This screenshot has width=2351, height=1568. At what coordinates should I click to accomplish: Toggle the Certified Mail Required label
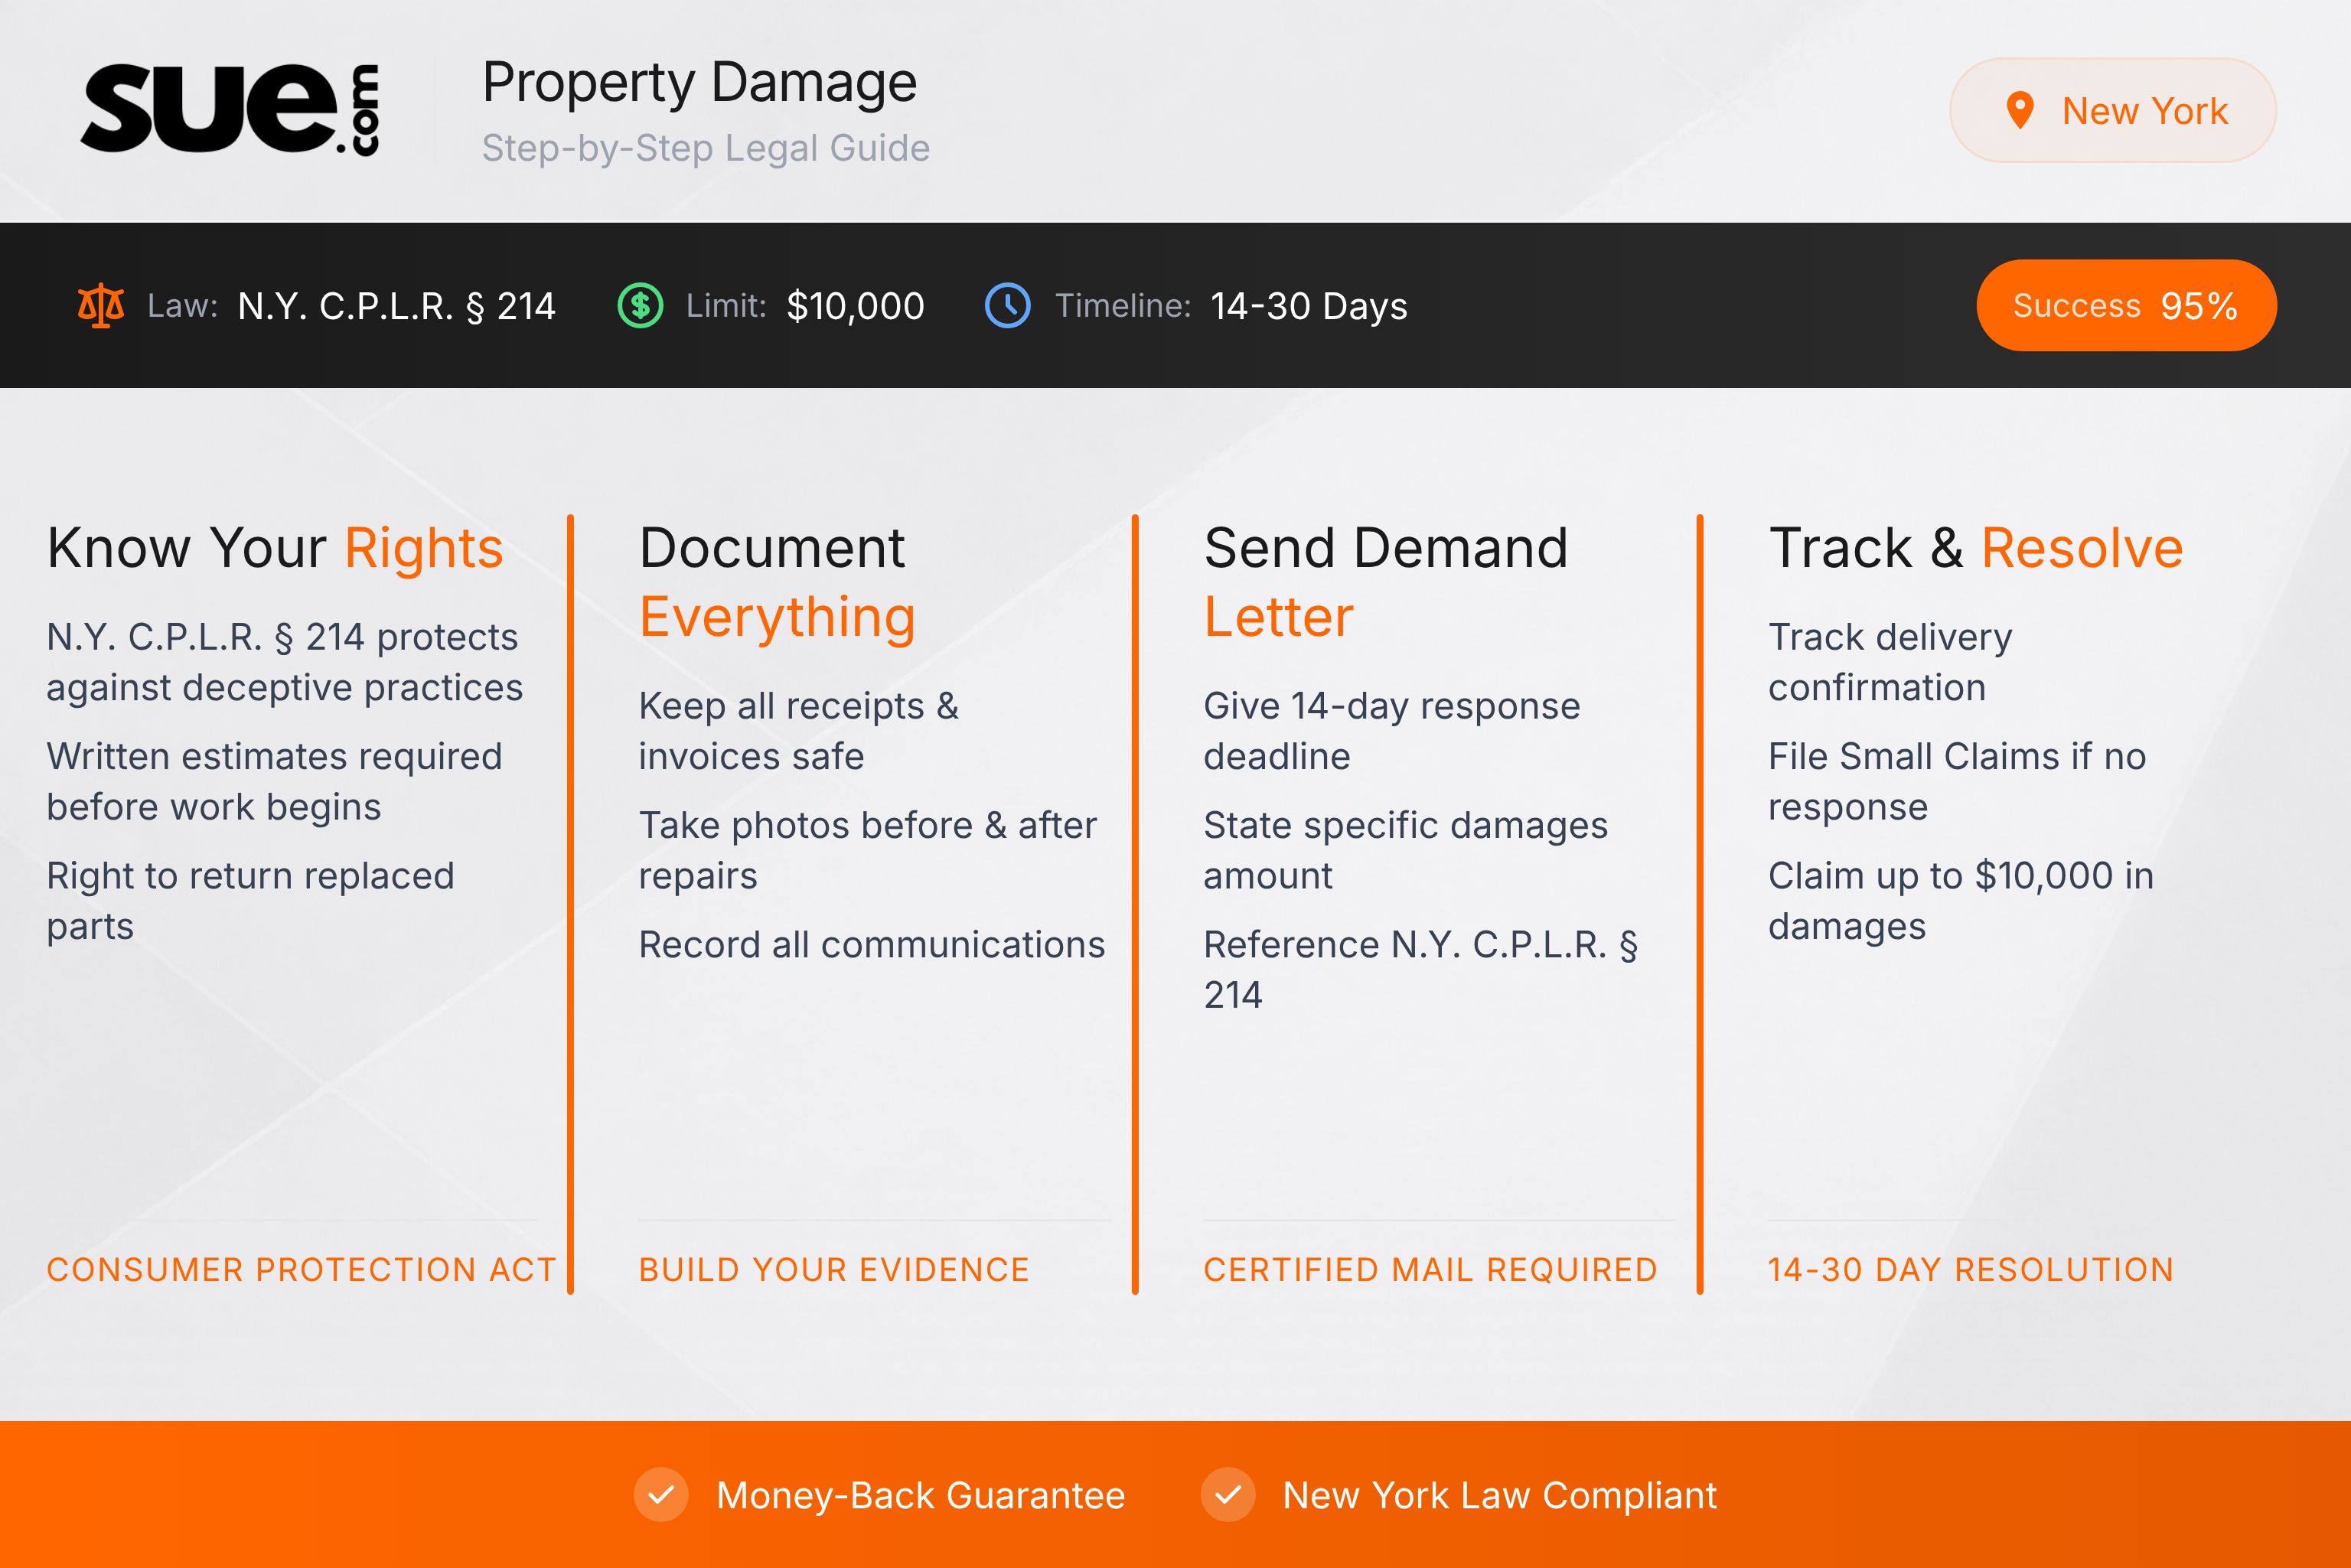1431,1270
